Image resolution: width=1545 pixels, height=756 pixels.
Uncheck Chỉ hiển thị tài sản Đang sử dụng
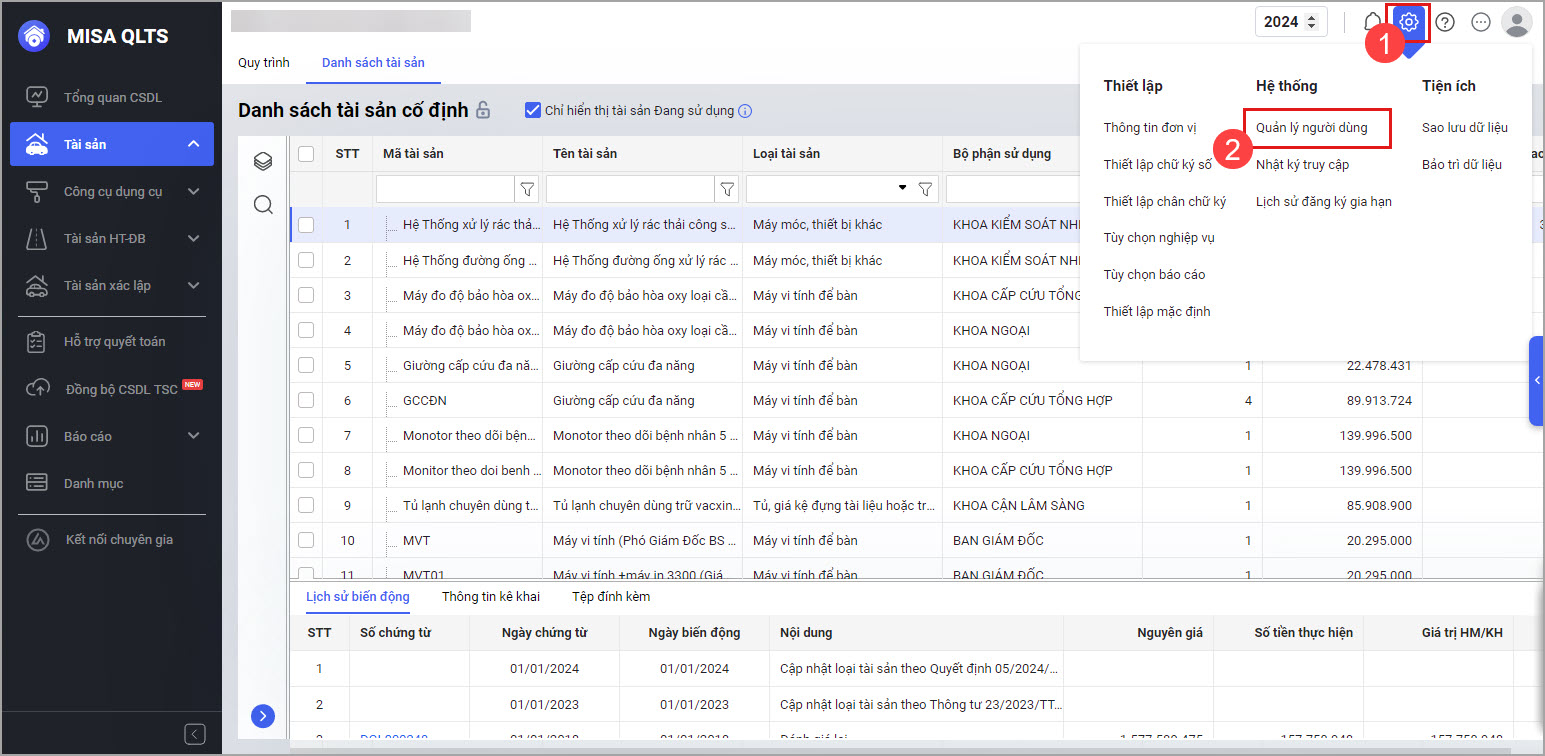[x=533, y=110]
